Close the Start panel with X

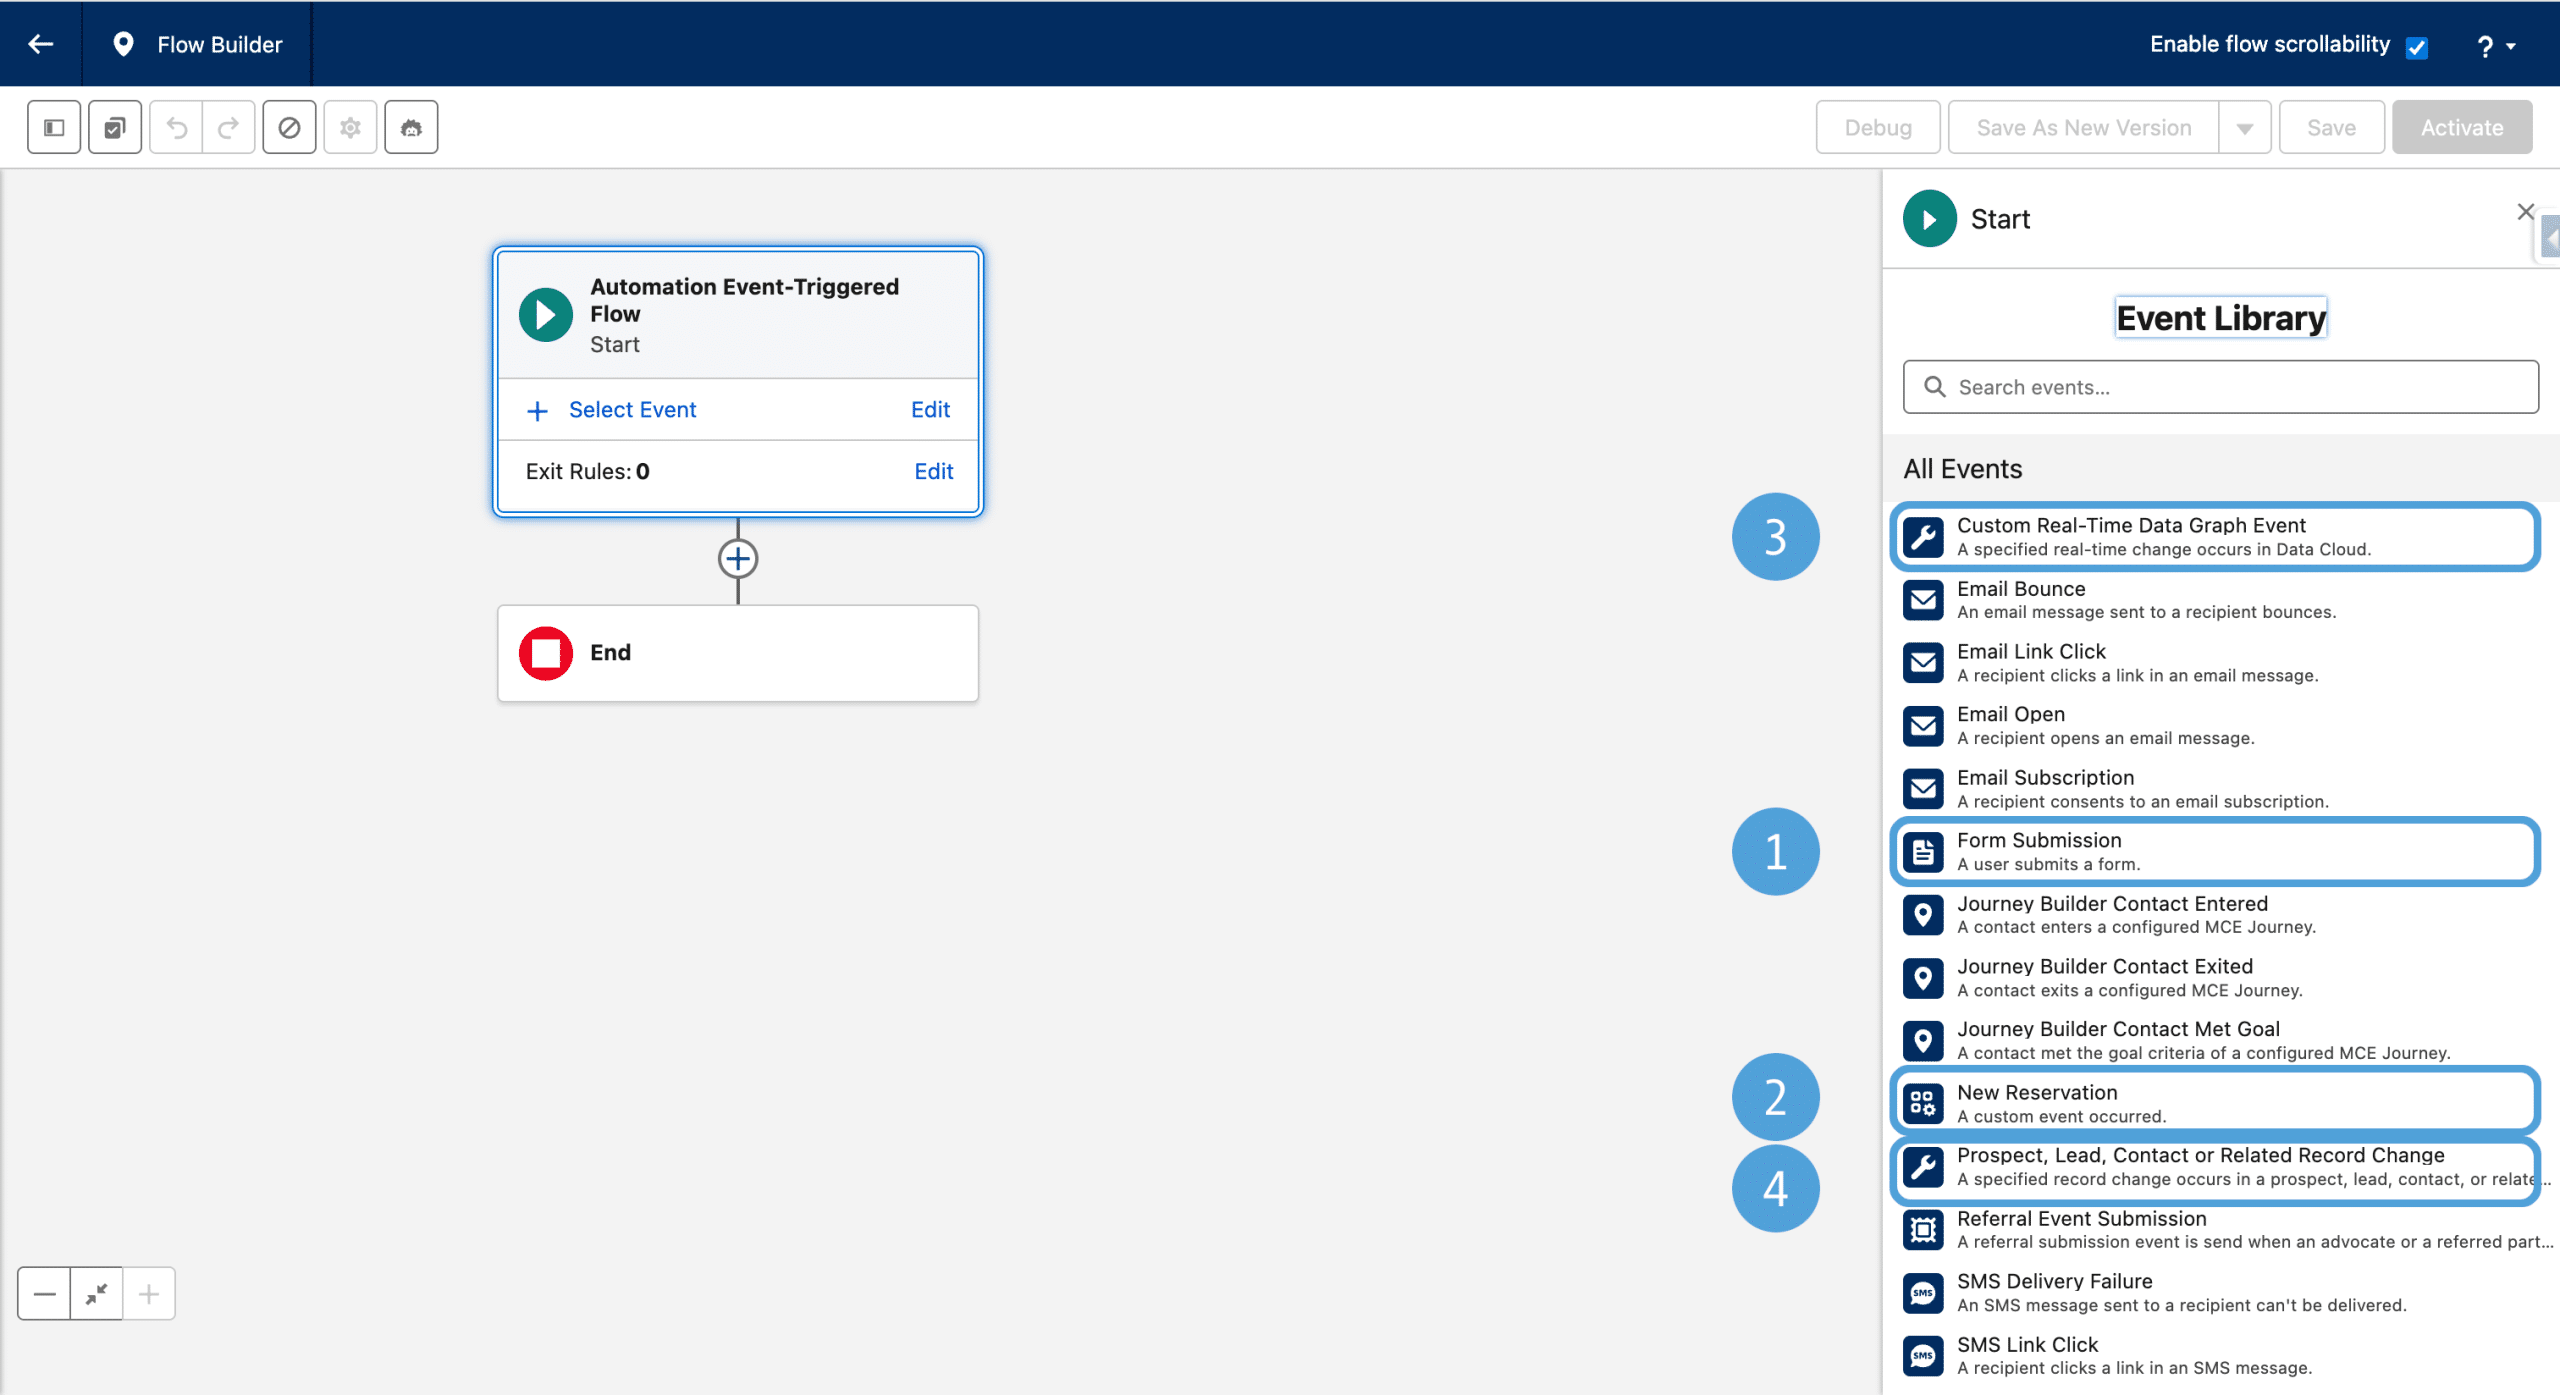2525,212
